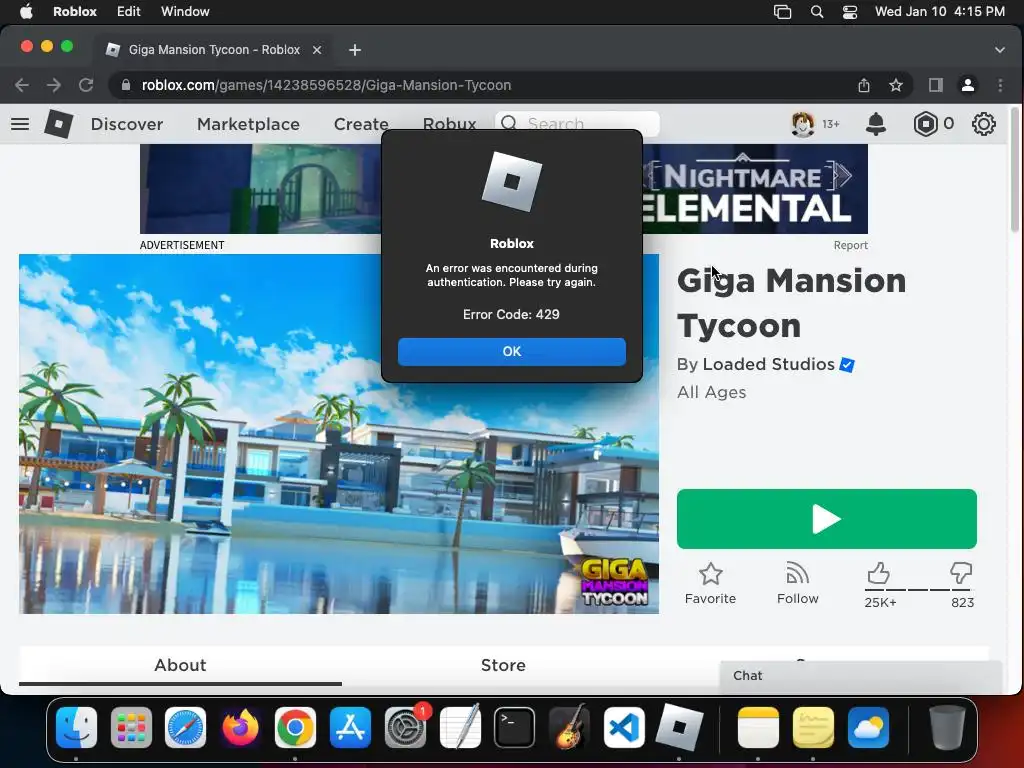Report the advertisement
This screenshot has width=1024, height=768.
coord(850,245)
